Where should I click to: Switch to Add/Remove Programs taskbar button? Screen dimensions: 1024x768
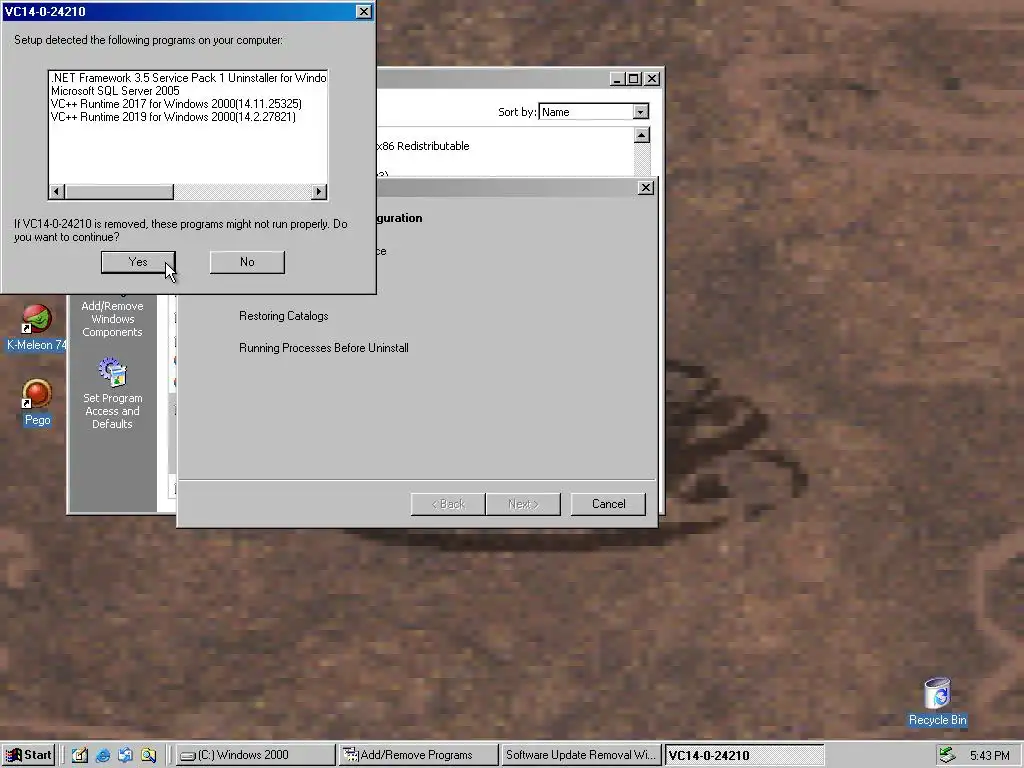418,756
